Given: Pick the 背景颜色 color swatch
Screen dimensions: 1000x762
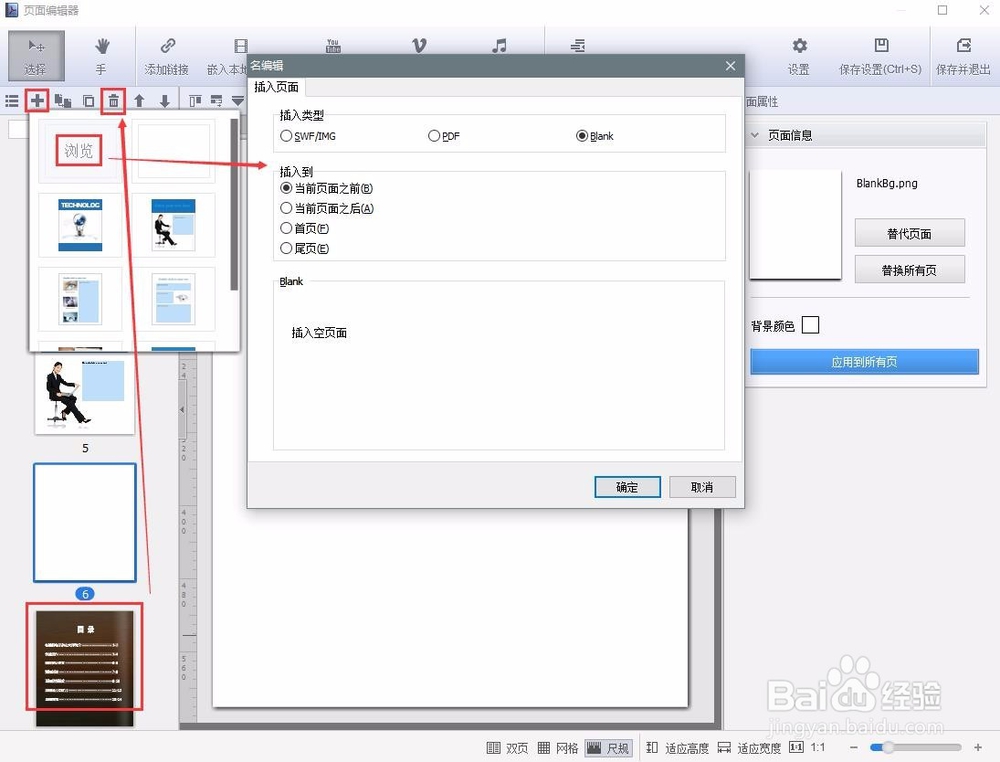Looking at the screenshot, I should point(811,325).
